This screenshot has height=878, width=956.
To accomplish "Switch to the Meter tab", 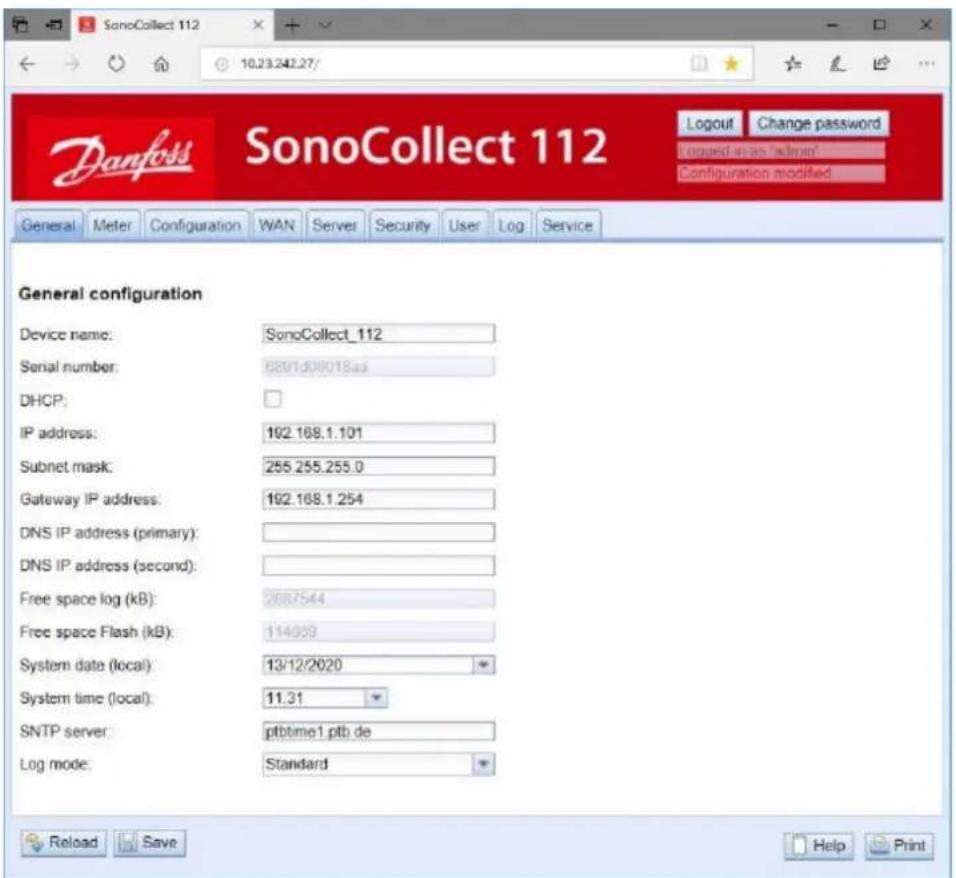I will coord(113,226).
